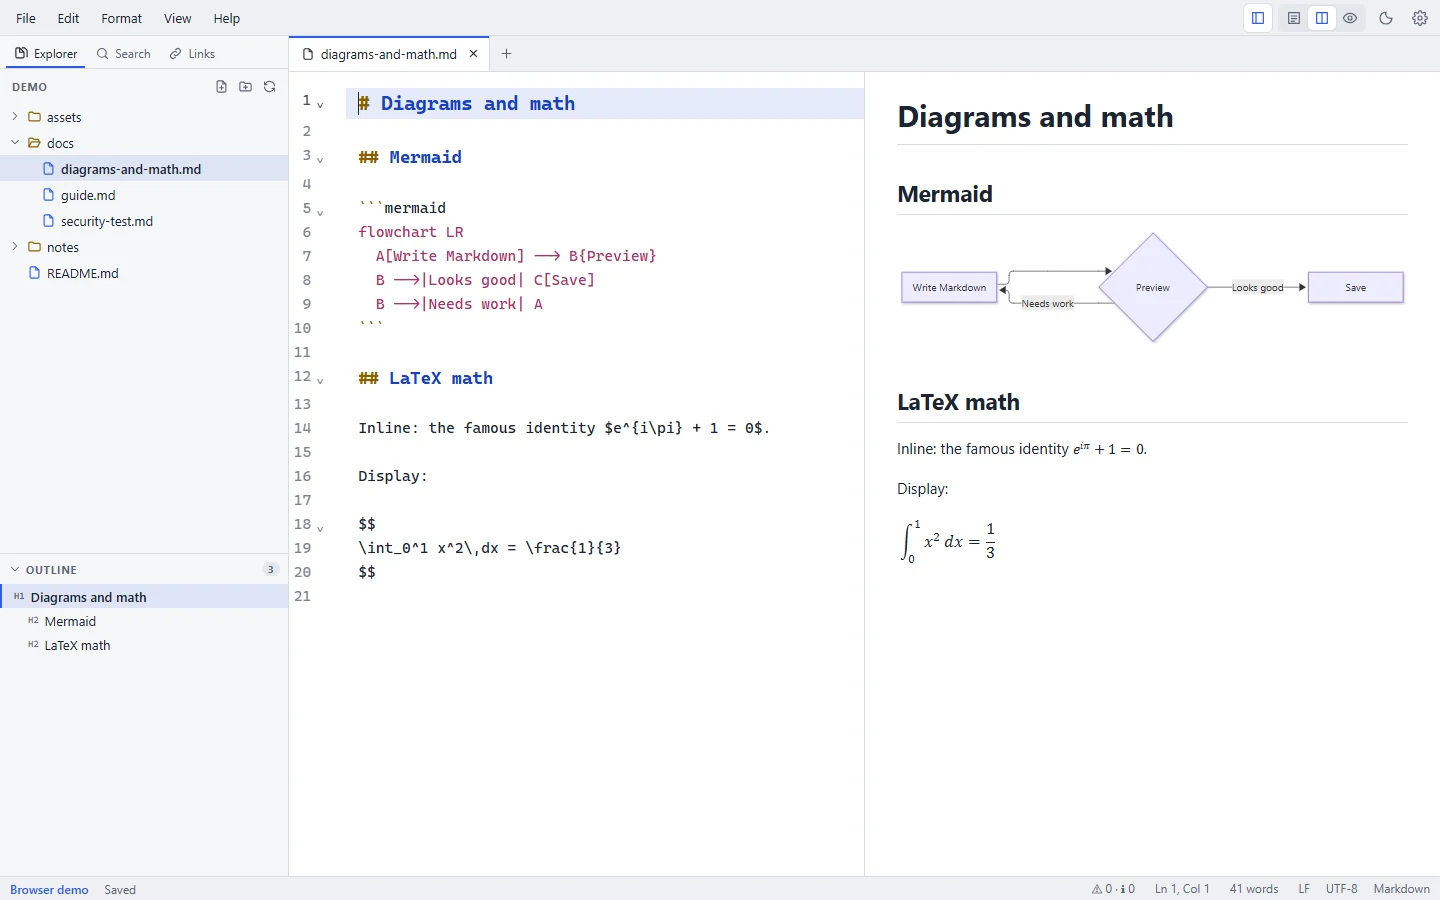Viewport: 1440px width, 900px height.
Task: Fold the Mermaid heading at line 3
Action: [x=320, y=159]
